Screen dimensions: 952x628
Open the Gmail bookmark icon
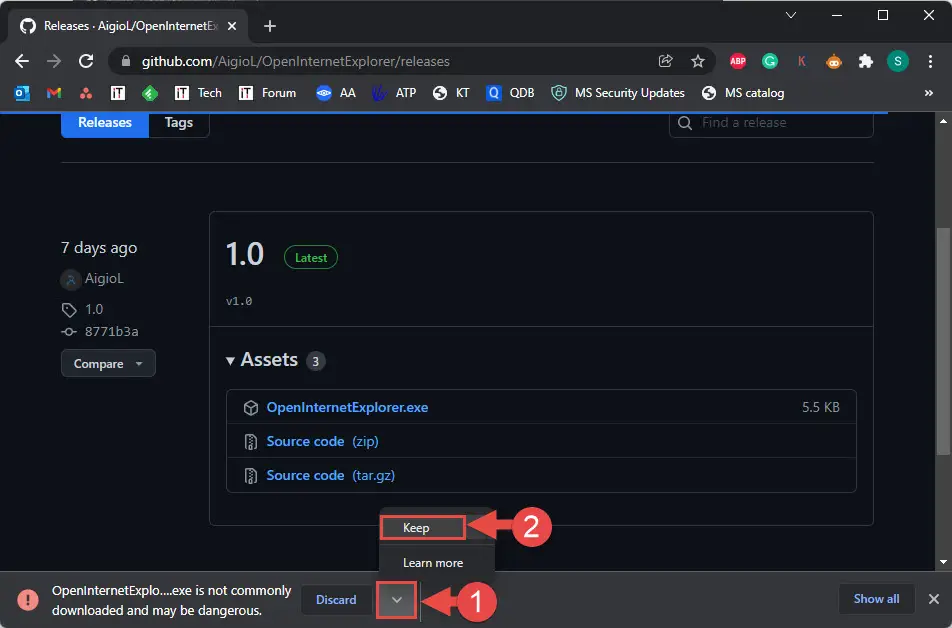[x=54, y=93]
